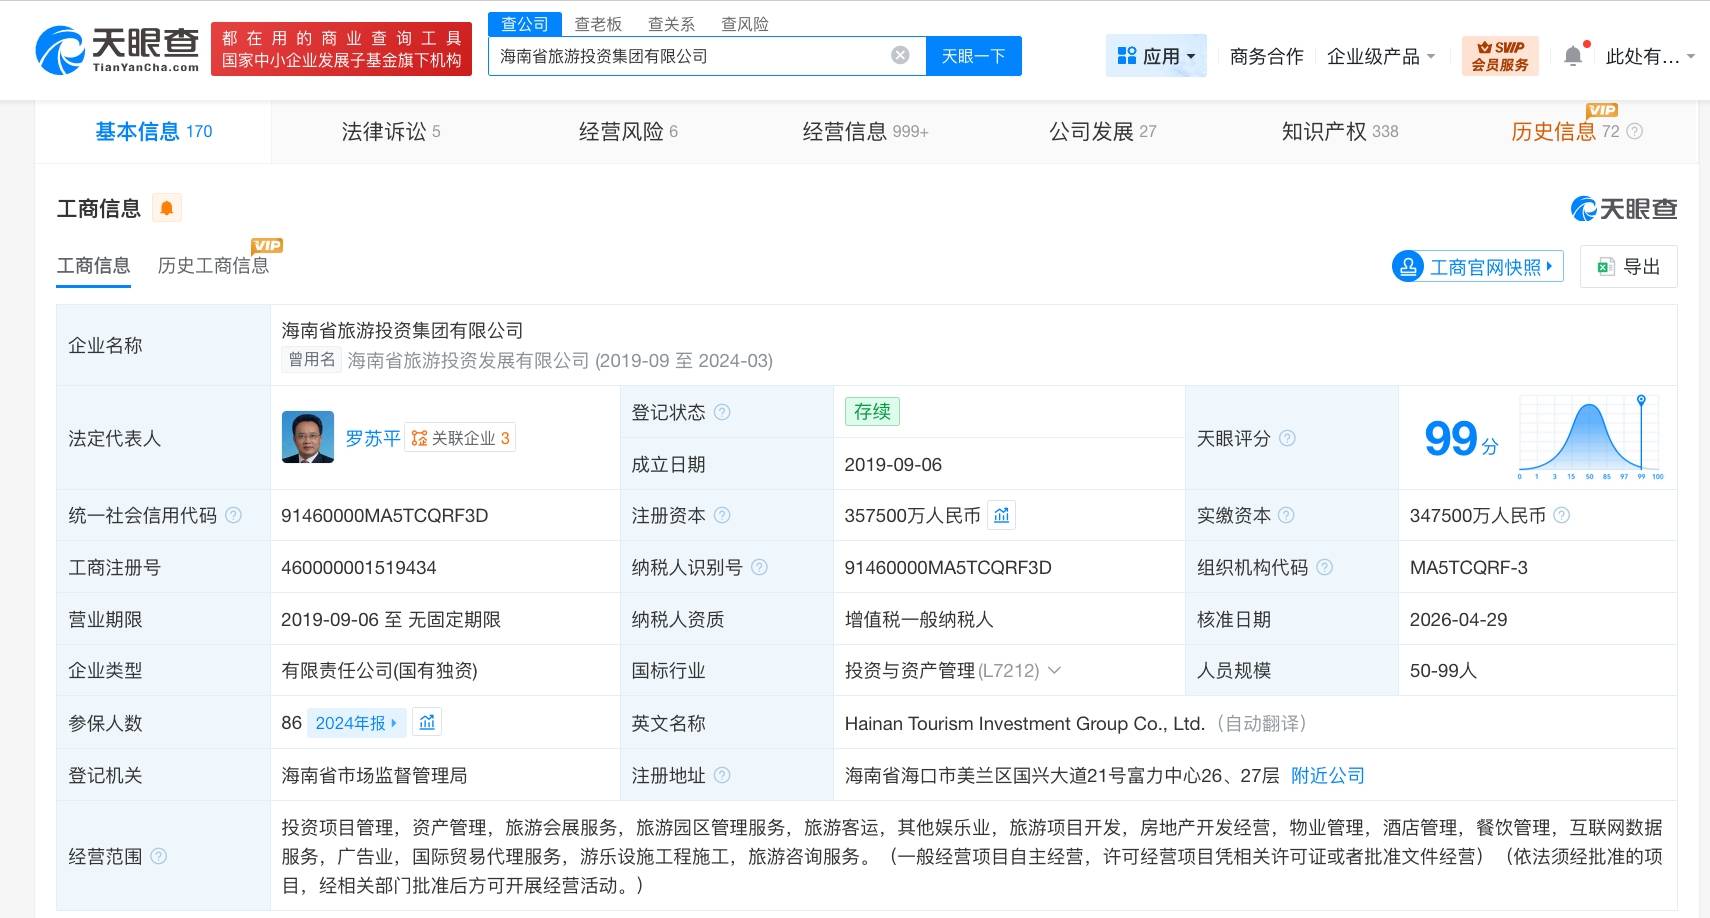Select the 历史工商信息 VIP sub-tab

click(x=213, y=266)
